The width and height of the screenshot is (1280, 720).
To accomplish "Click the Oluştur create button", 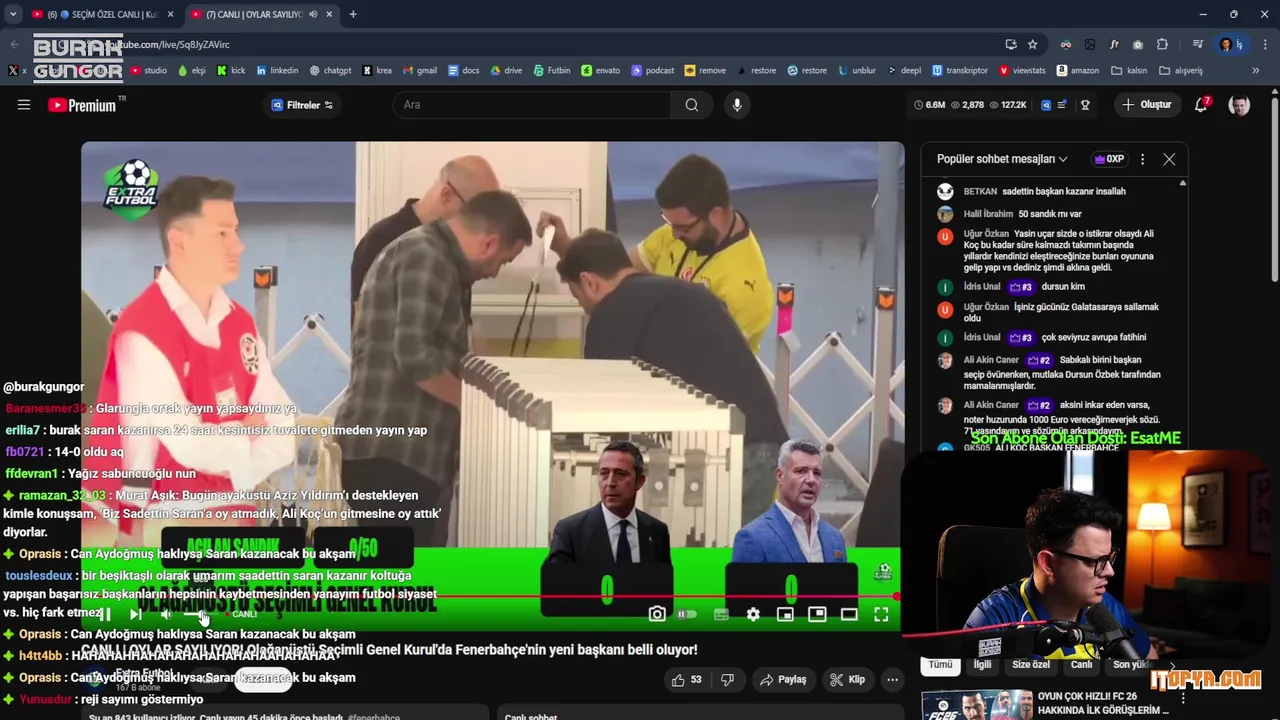I will click(x=1146, y=105).
